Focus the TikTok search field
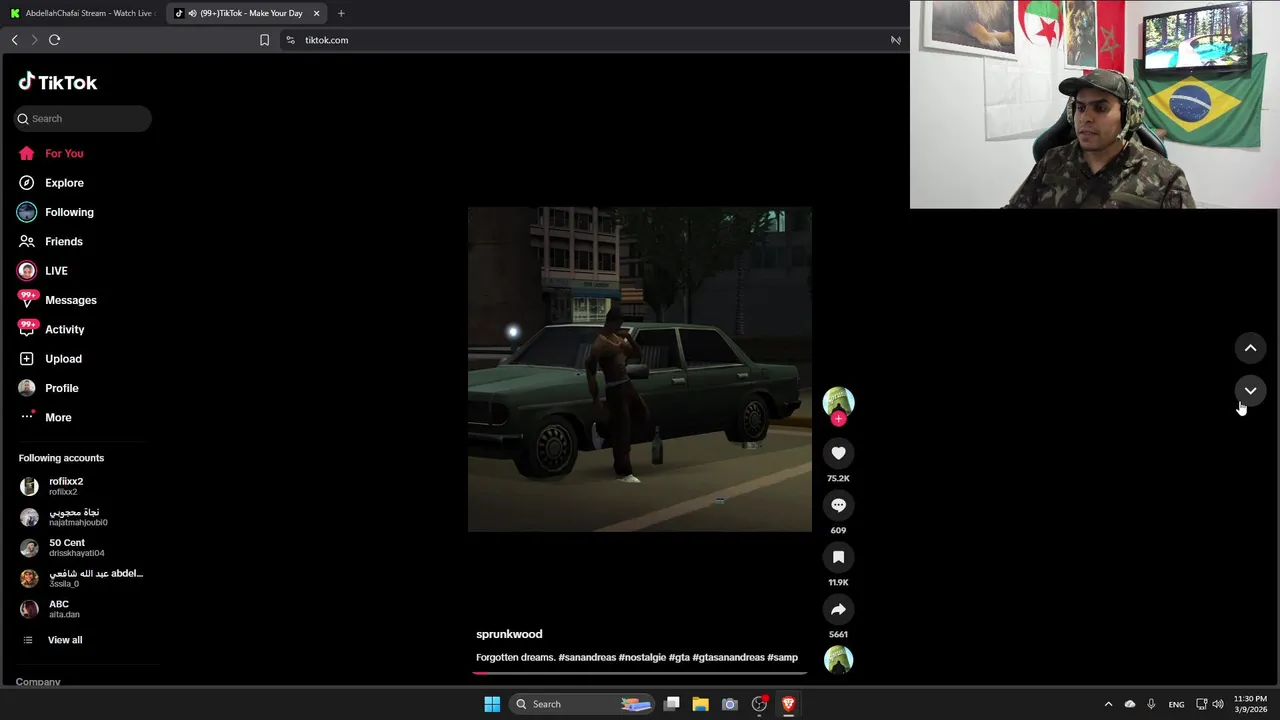The height and width of the screenshot is (720, 1280). click(83, 118)
